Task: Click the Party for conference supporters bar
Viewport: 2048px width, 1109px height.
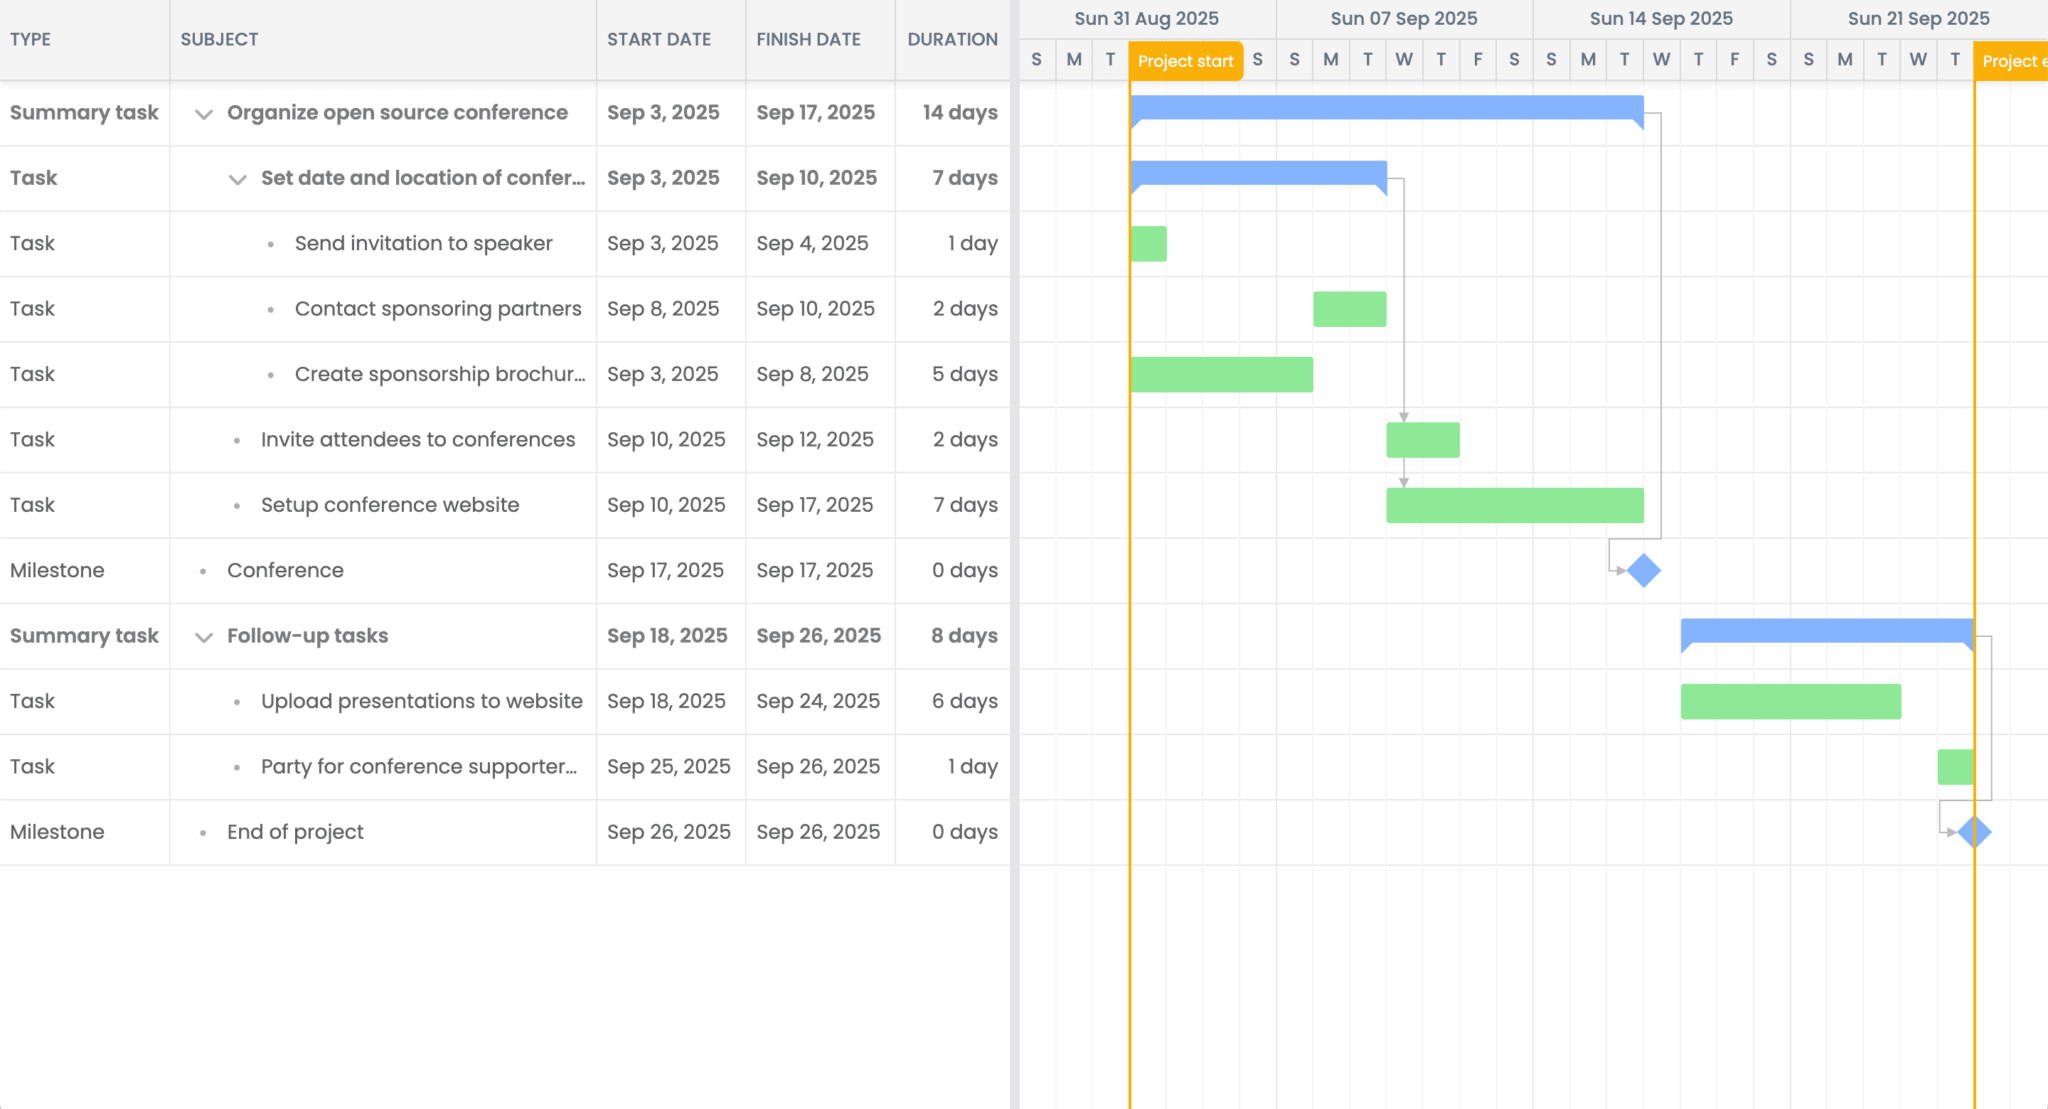Action: pyautogui.click(x=1955, y=767)
